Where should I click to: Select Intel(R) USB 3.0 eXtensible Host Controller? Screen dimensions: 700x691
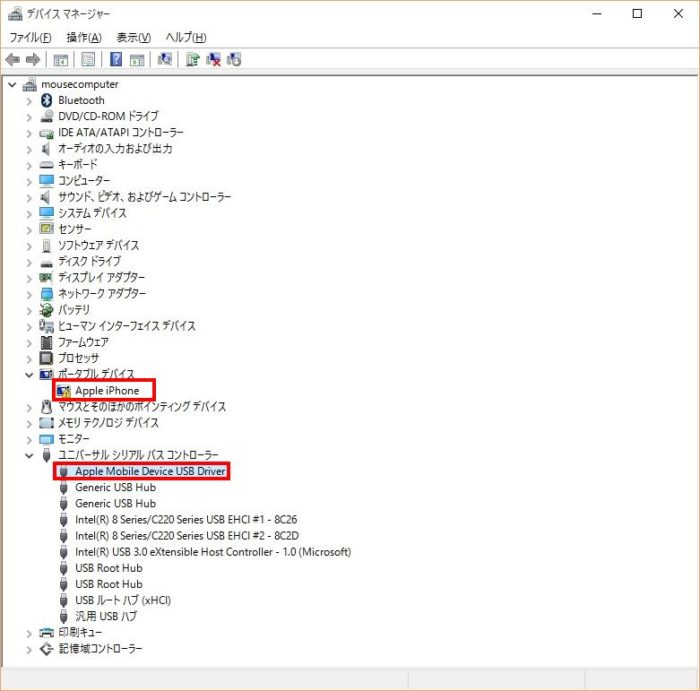point(213,552)
